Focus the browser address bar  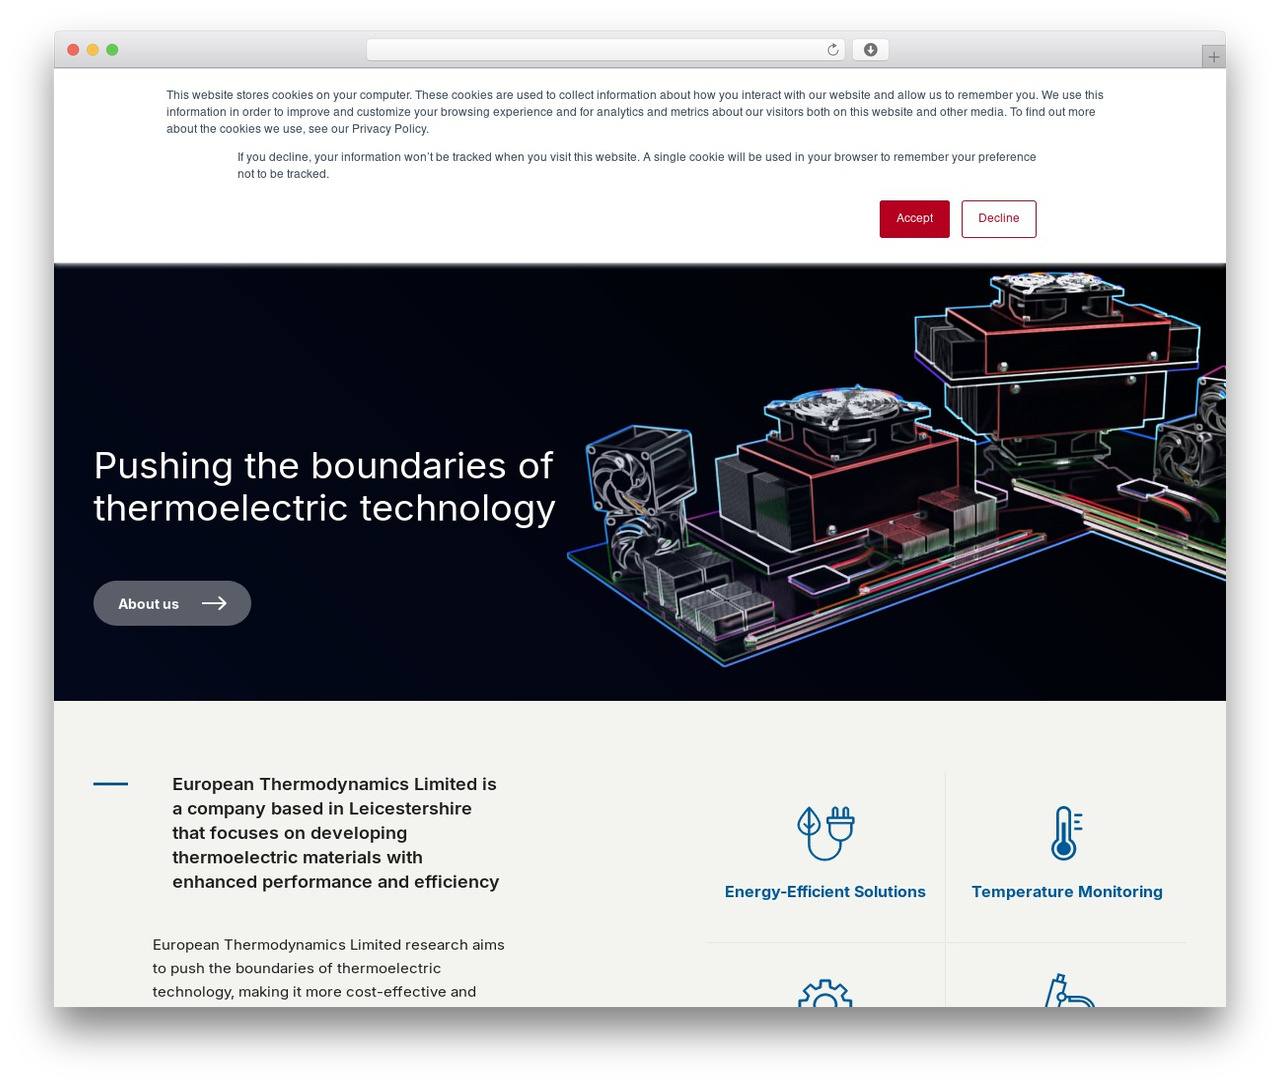[x=605, y=50]
